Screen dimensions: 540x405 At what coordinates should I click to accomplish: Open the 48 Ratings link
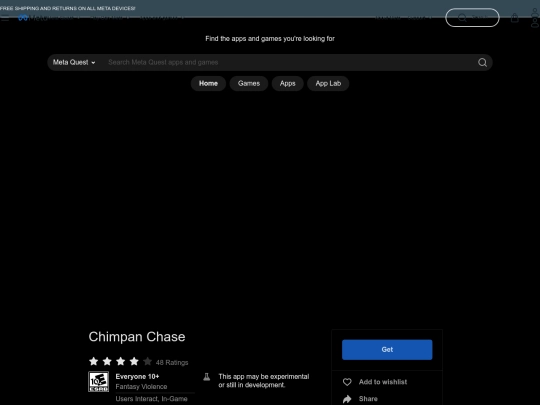[x=172, y=362]
